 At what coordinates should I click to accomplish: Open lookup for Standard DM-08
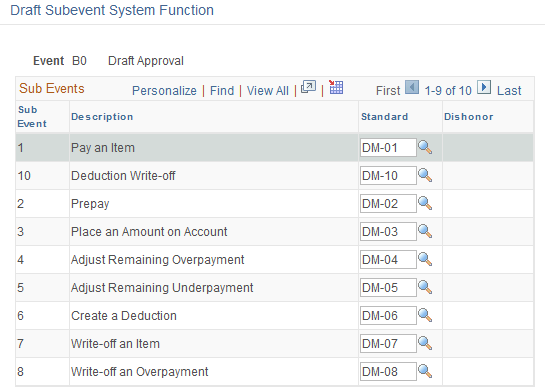425,371
